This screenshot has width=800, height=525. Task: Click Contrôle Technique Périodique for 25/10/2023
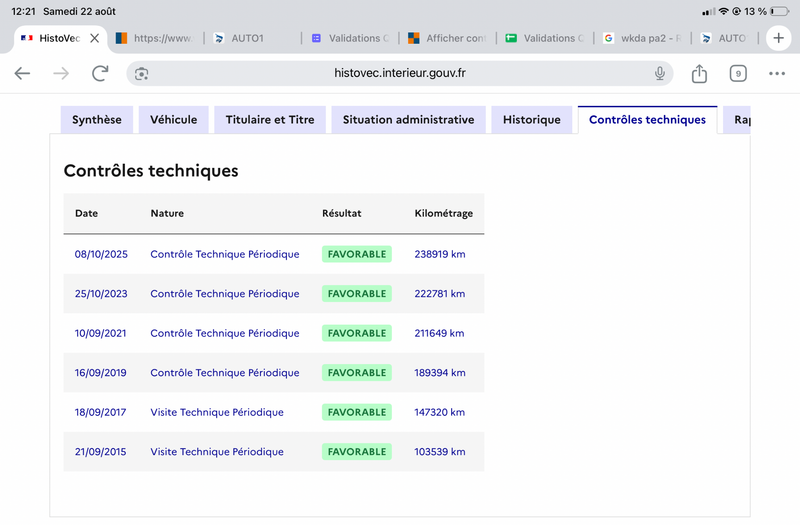pyautogui.click(x=224, y=294)
